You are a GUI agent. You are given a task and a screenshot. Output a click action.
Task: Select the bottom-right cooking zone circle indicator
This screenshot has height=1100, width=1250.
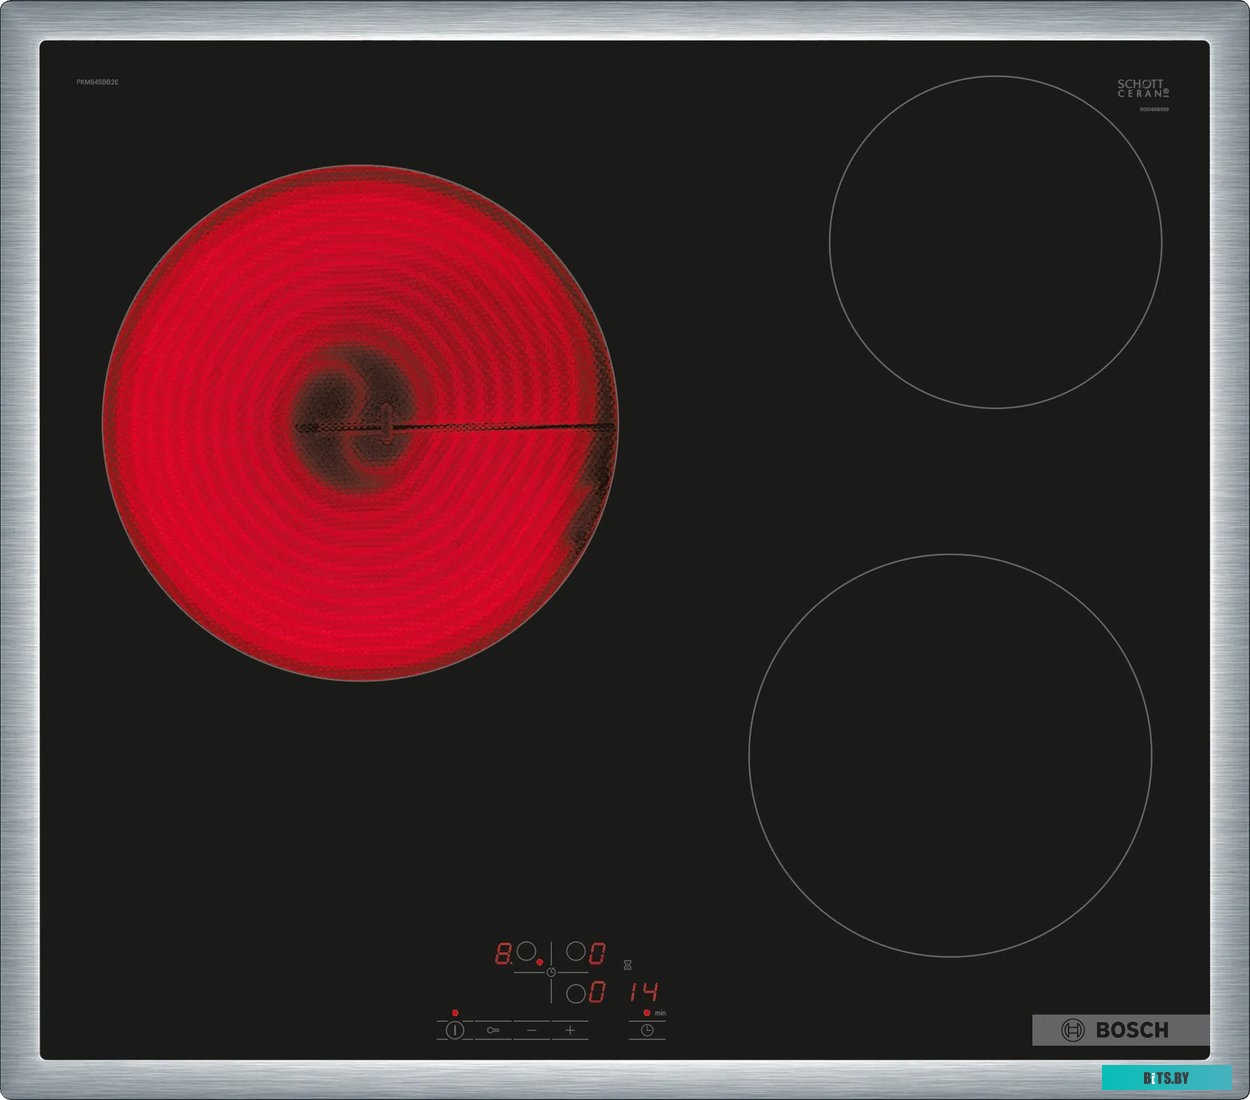(x=576, y=993)
